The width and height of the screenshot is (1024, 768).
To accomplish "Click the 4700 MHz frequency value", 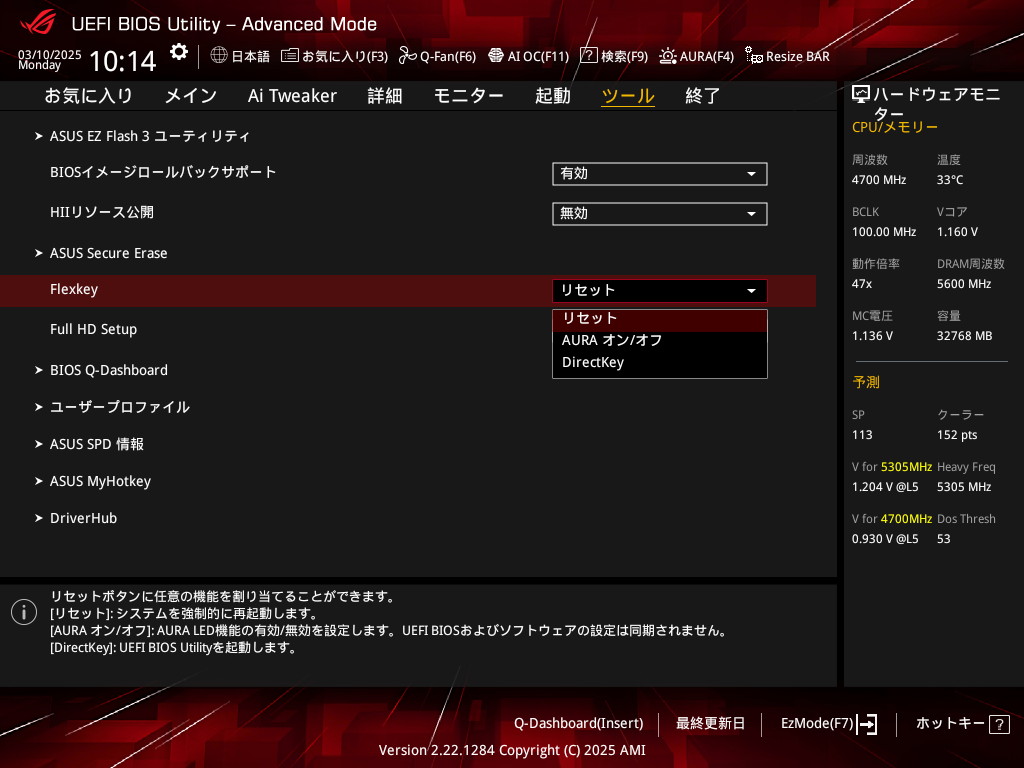I will tap(879, 180).
